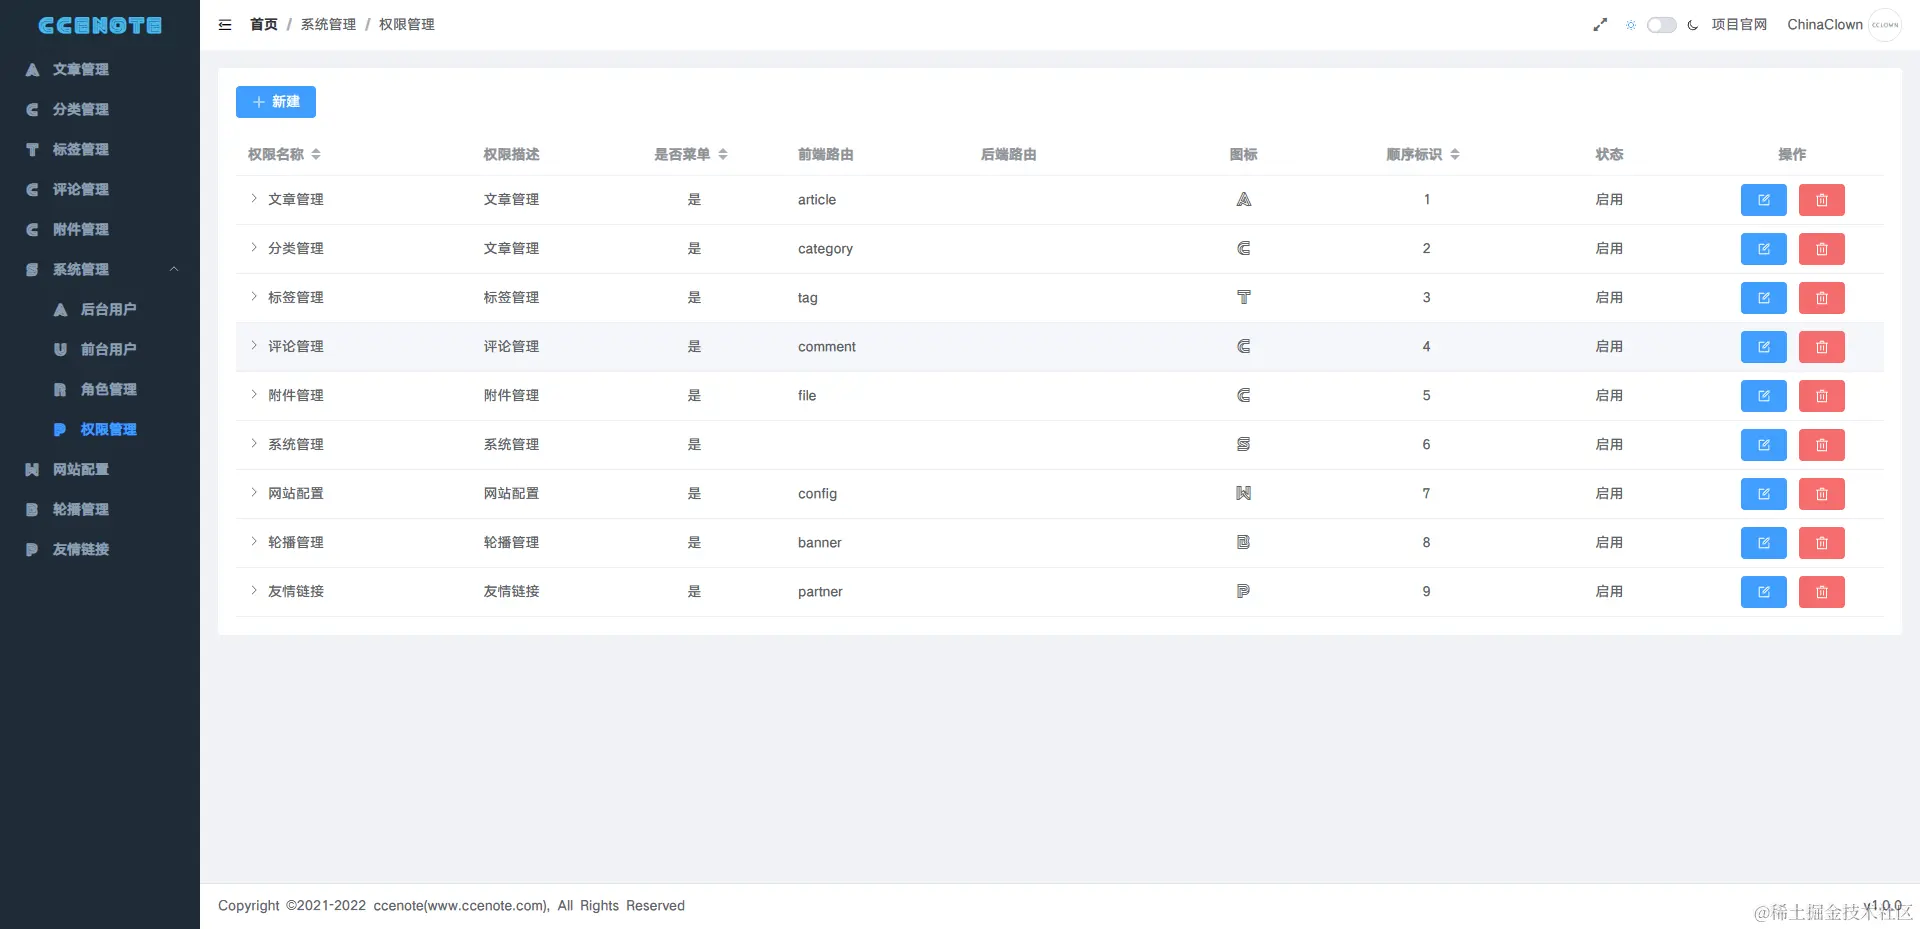Enter fullscreen with the expand arrows icon

tap(1600, 25)
